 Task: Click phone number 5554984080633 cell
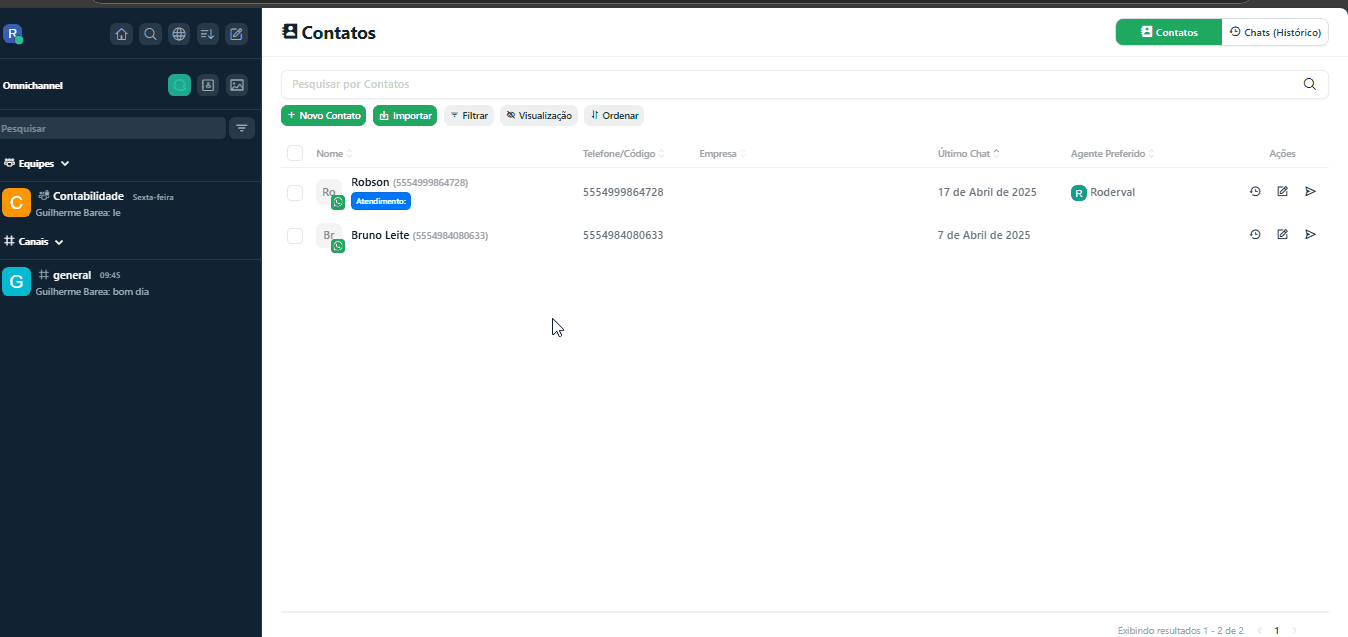(x=623, y=235)
